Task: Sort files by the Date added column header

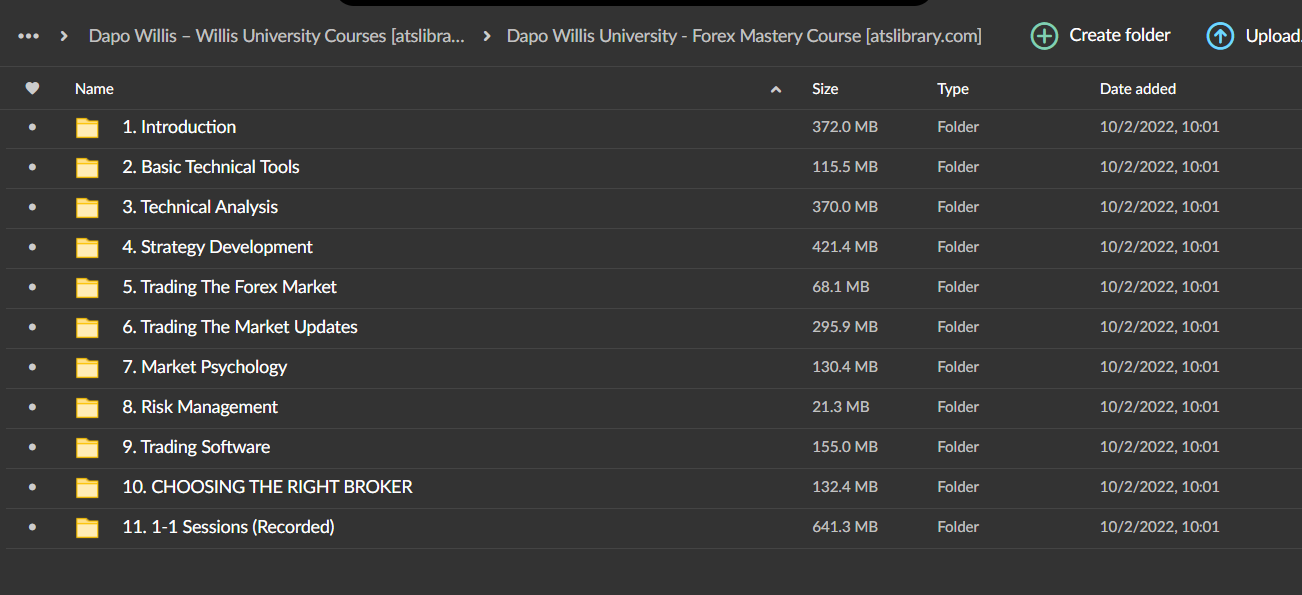Action: click(1138, 89)
